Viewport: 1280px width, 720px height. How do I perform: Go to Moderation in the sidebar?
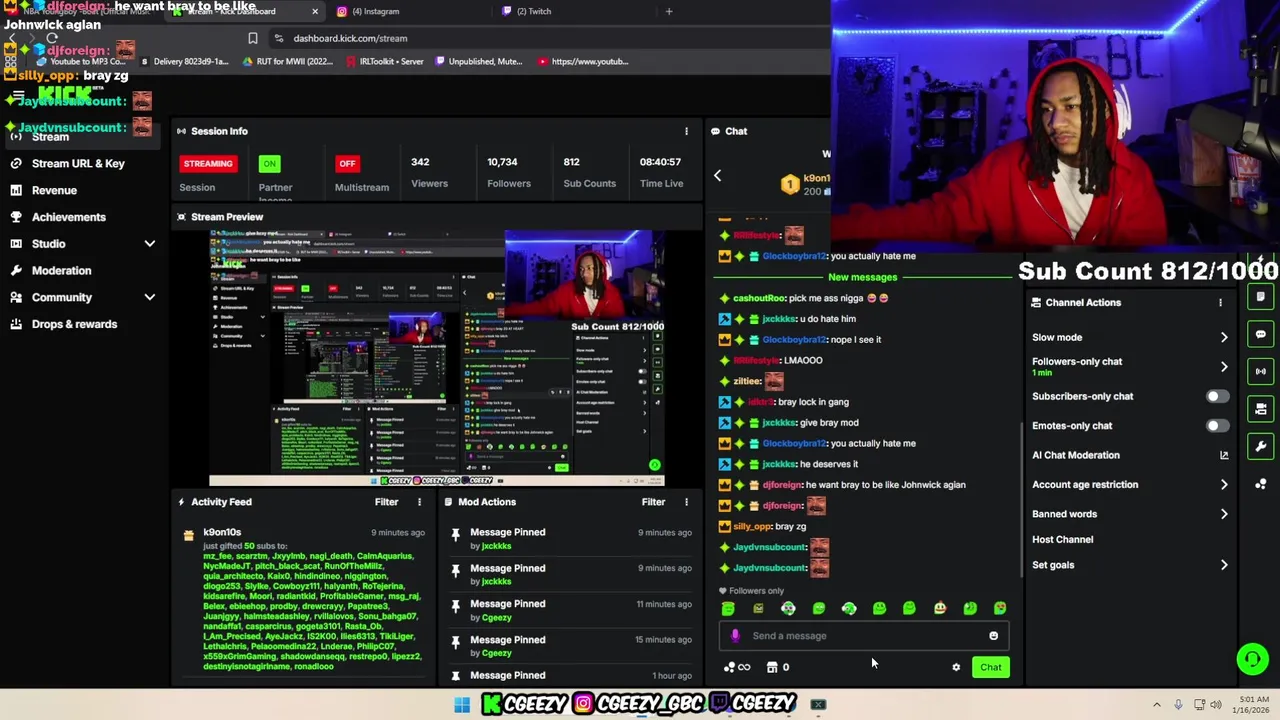click(x=61, y=270)
